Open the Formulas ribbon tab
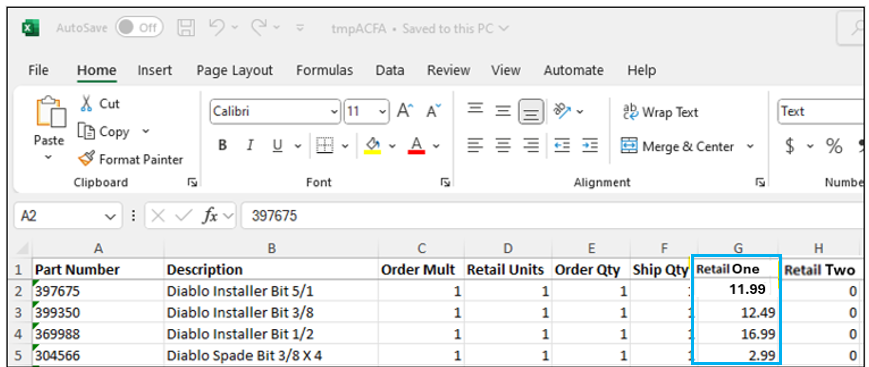869x367 pixels. [x=325, y=70]
